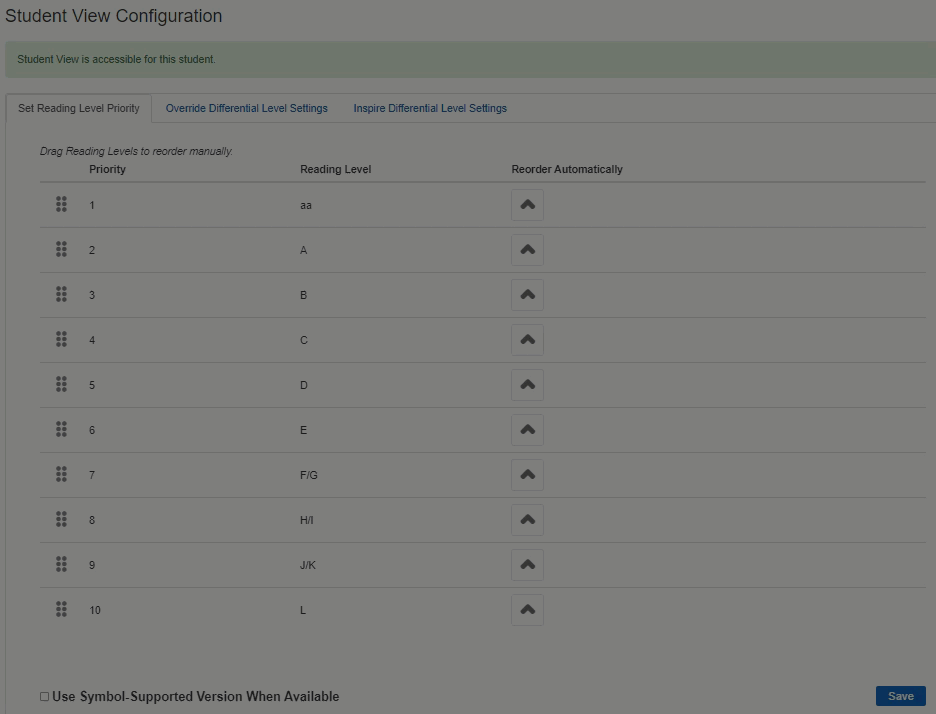
Task: Switch to Inspire Differential Level Settings tab
Action: point(430,108)
